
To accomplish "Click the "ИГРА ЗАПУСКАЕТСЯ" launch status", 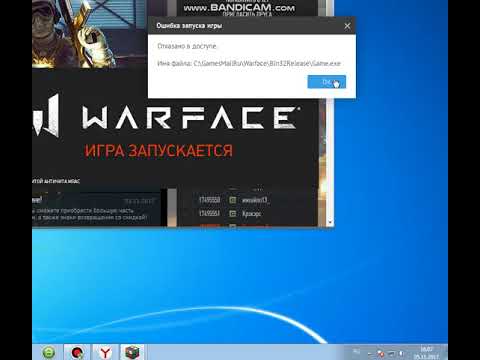I will [159, 151].
